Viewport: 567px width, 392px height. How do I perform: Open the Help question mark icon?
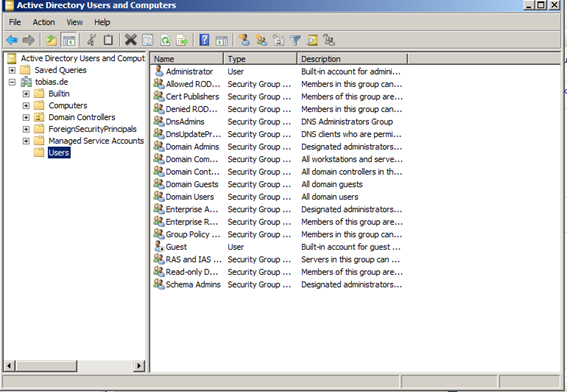tap(204, 40)
